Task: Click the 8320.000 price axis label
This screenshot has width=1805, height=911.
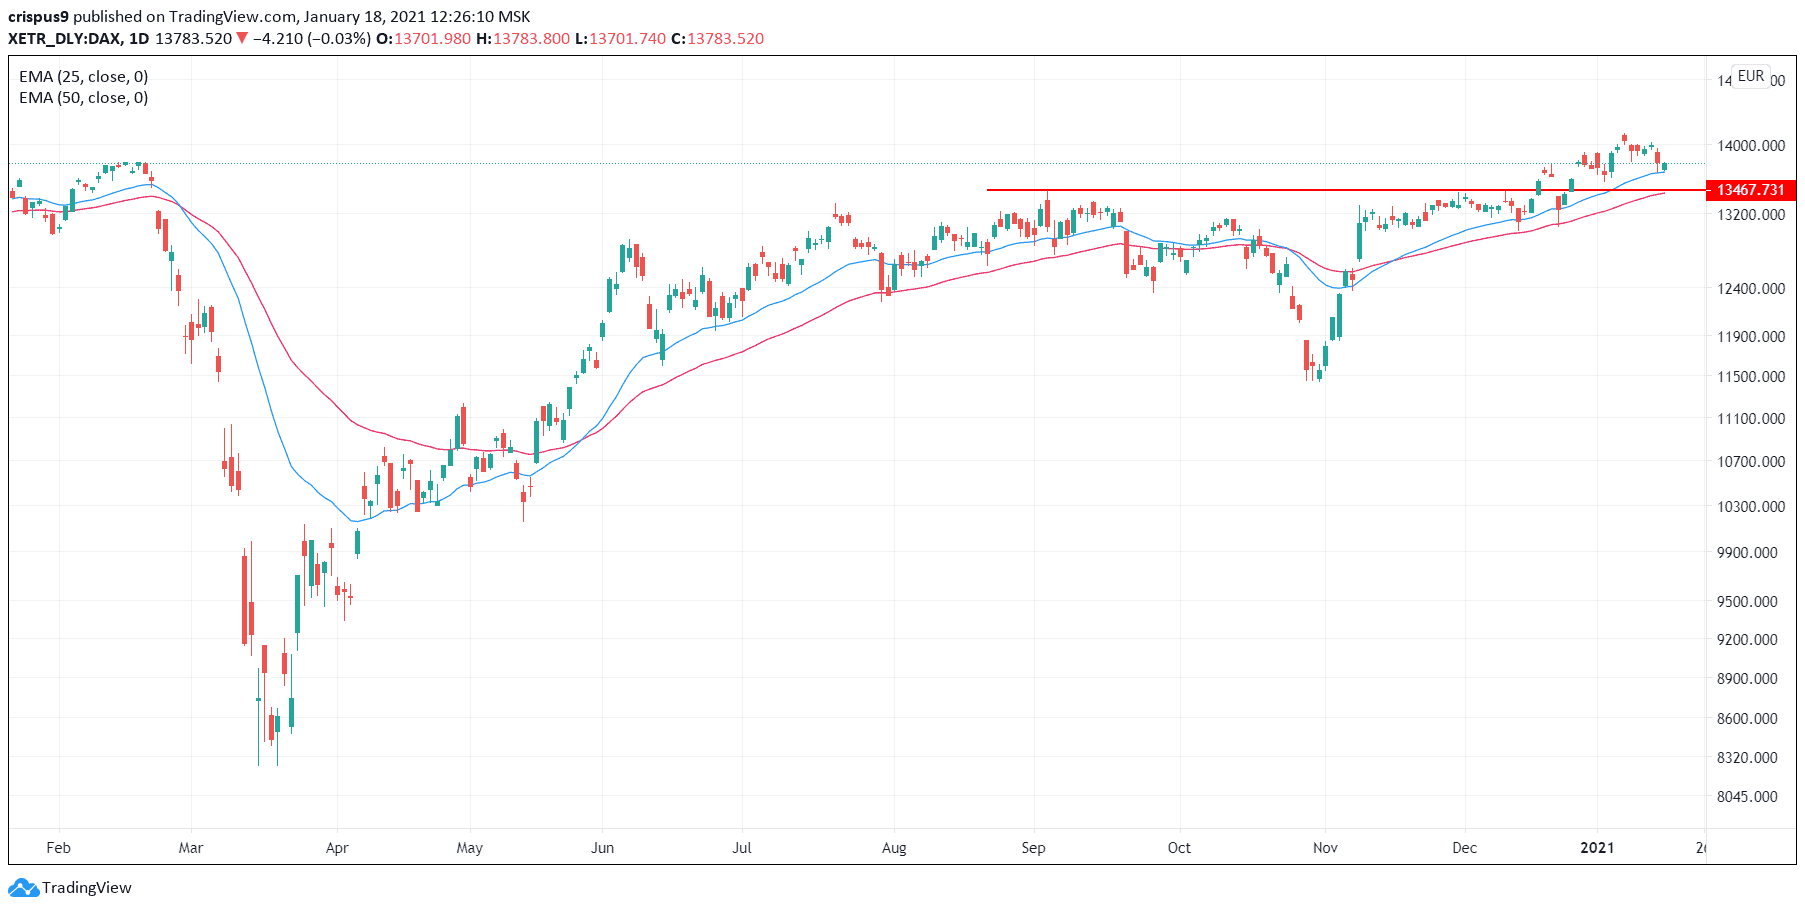Action: pyautogui.click(x=1747, y=757)
